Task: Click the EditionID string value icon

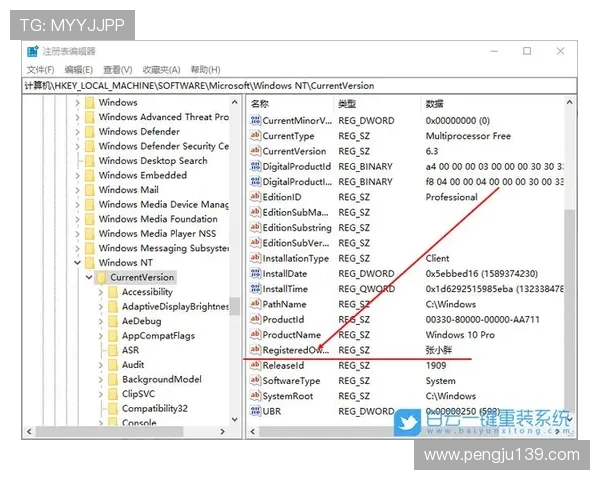Action: (x=255, y=198)
